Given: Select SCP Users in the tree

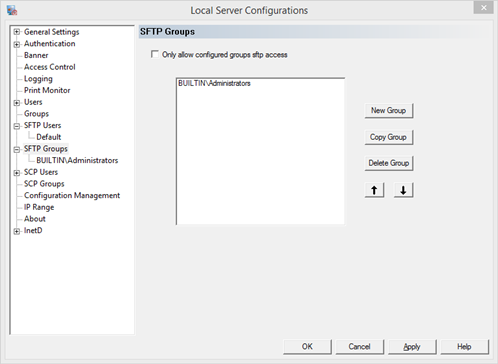Looking at the screenshot, I should pyautogui.click(x=41, y=172).
